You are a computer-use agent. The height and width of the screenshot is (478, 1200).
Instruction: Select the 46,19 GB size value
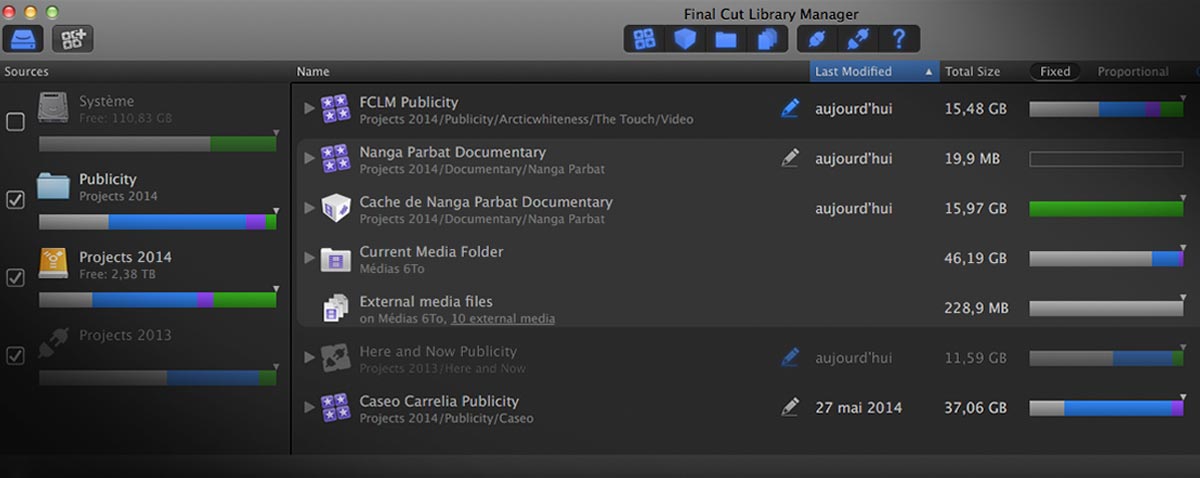[x=976, y=258]
